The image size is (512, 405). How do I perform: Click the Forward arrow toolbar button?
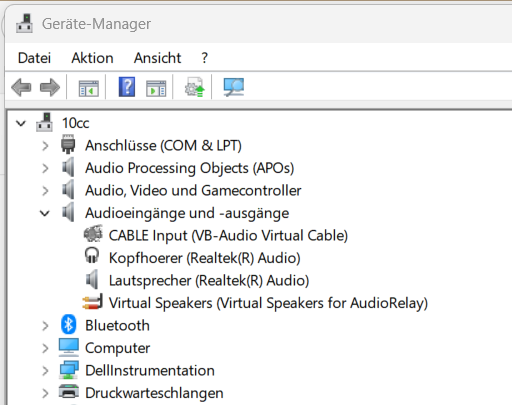pyautogui.click(x=50, y=87)
